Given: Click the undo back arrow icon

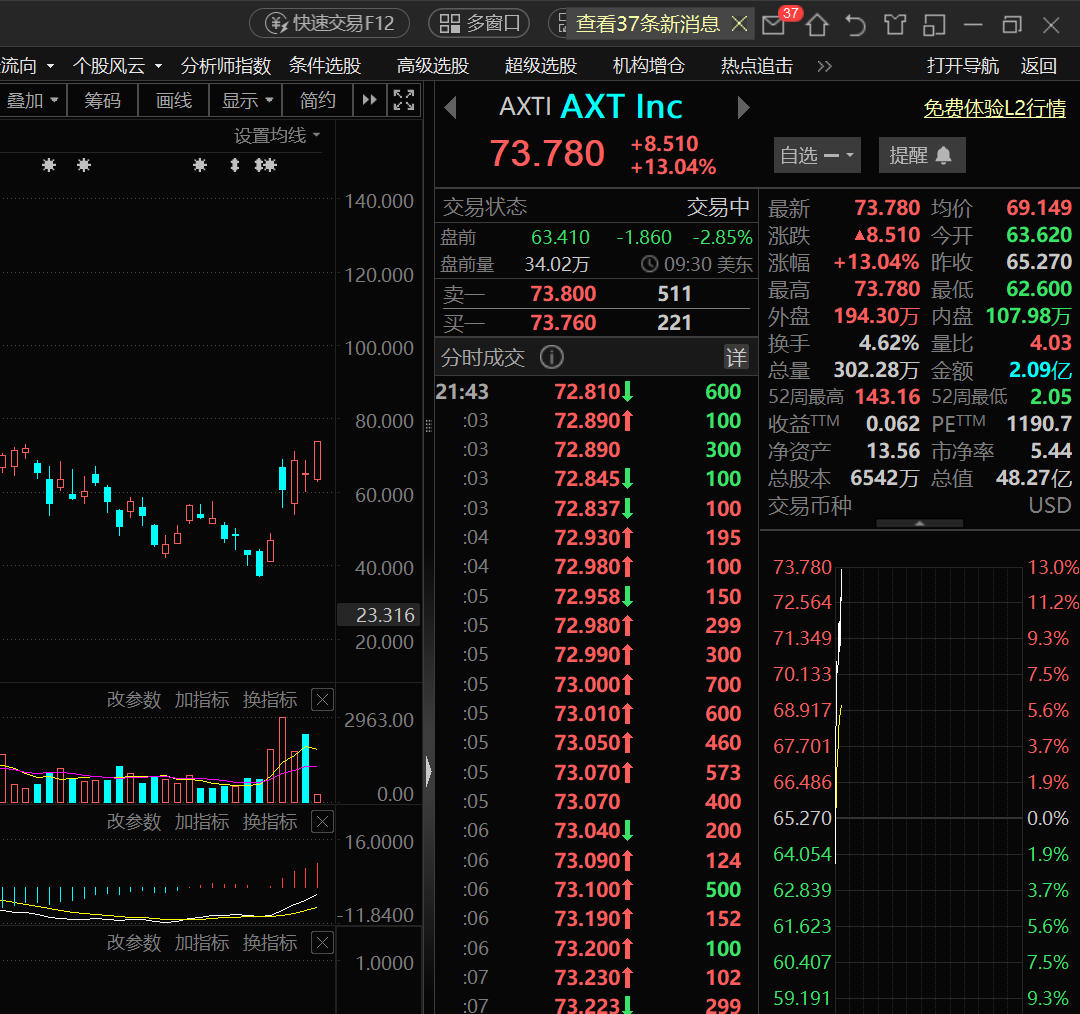Looking at the screenshot, I should (x=855, y=25).
